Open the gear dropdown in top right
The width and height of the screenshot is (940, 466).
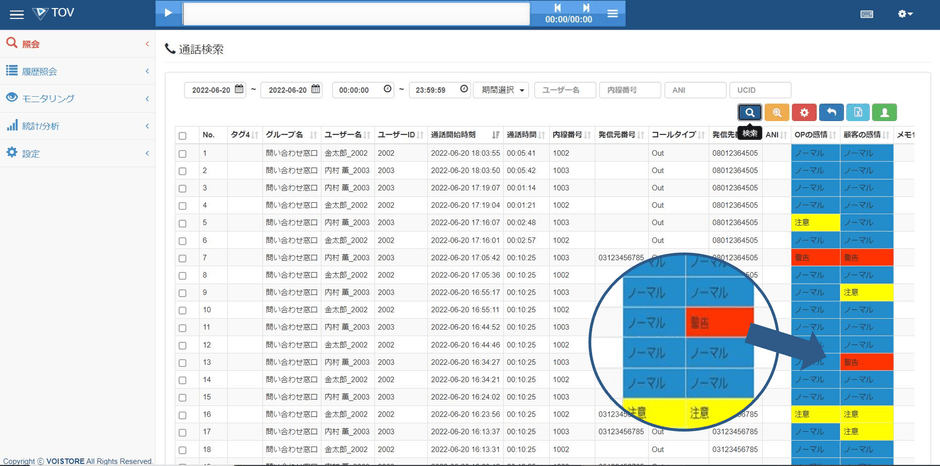point(905,14)
